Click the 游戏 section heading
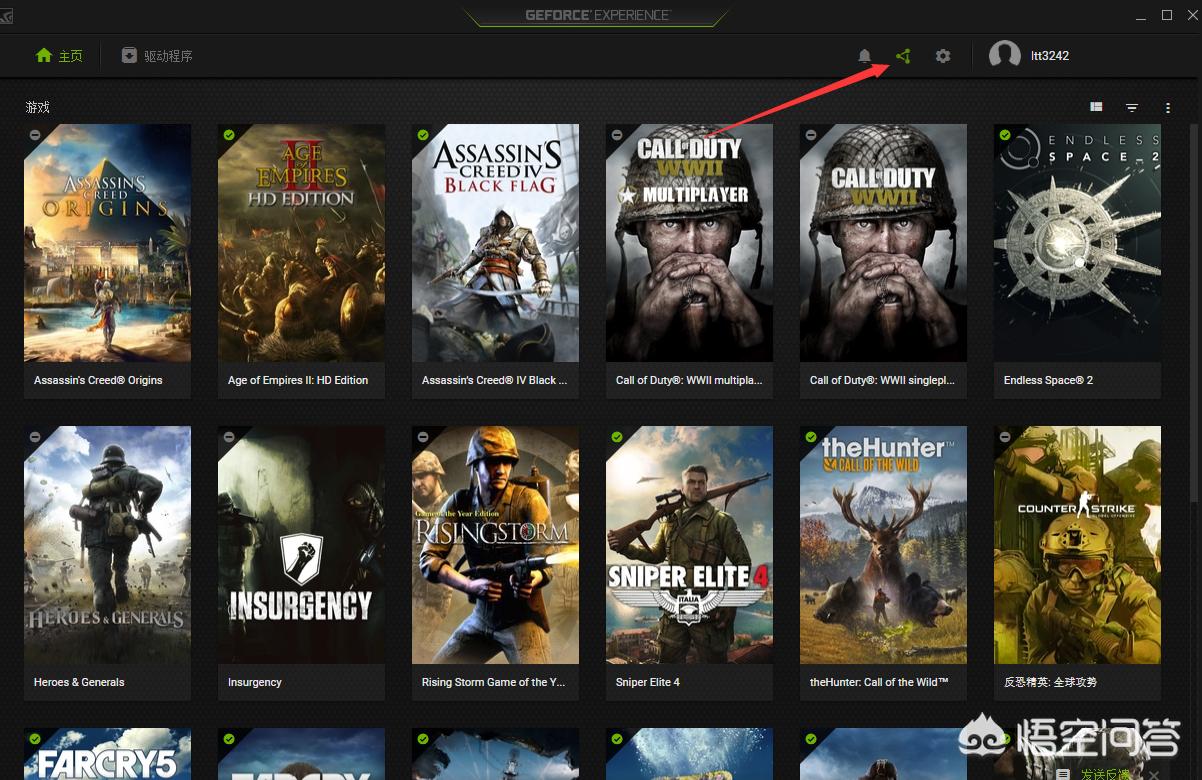 tap(38, 107)
